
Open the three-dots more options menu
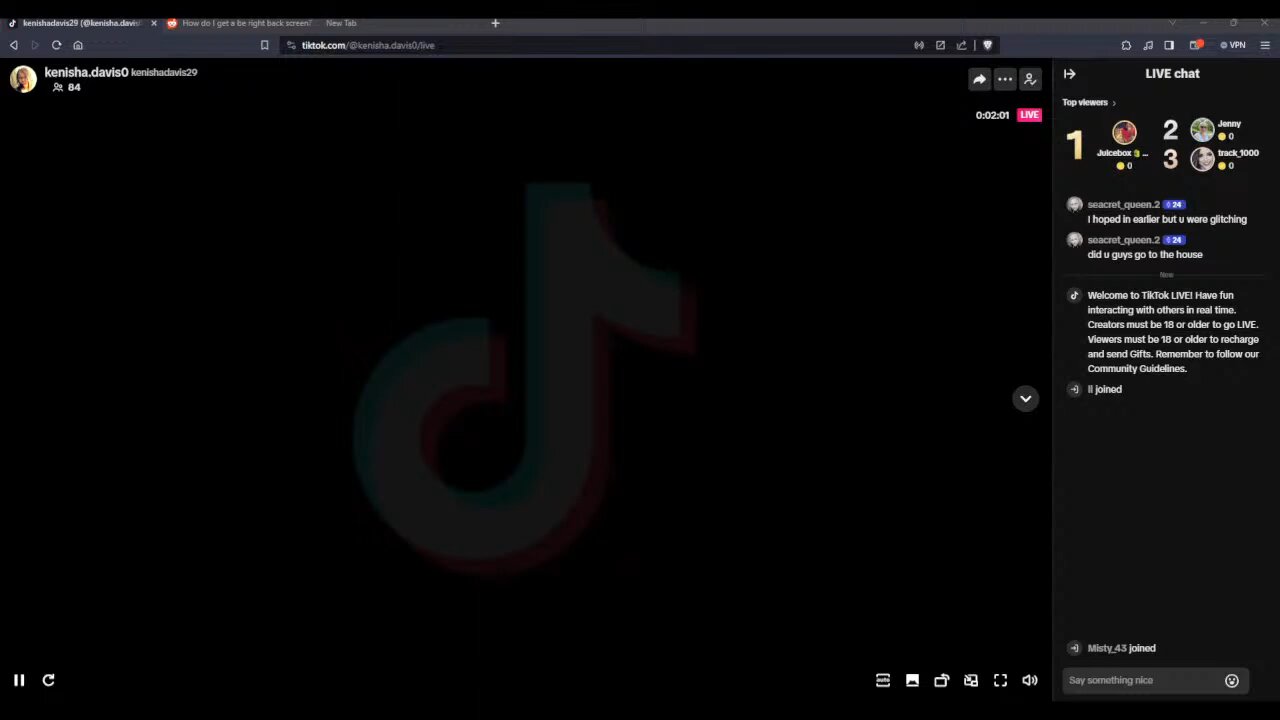pos(1005,79)
